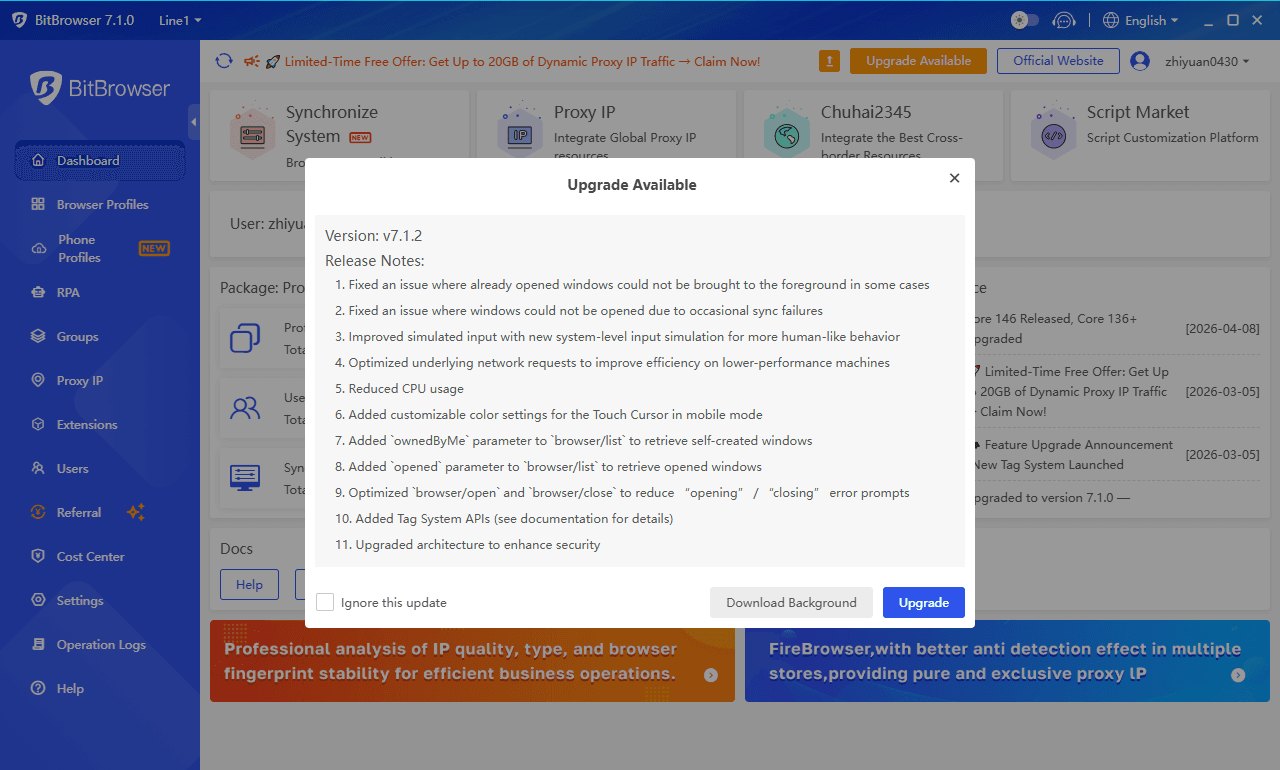Open the Script Market icon
The width and height of the screenshot is (1280, 770).
click(x=1052, y=134)
